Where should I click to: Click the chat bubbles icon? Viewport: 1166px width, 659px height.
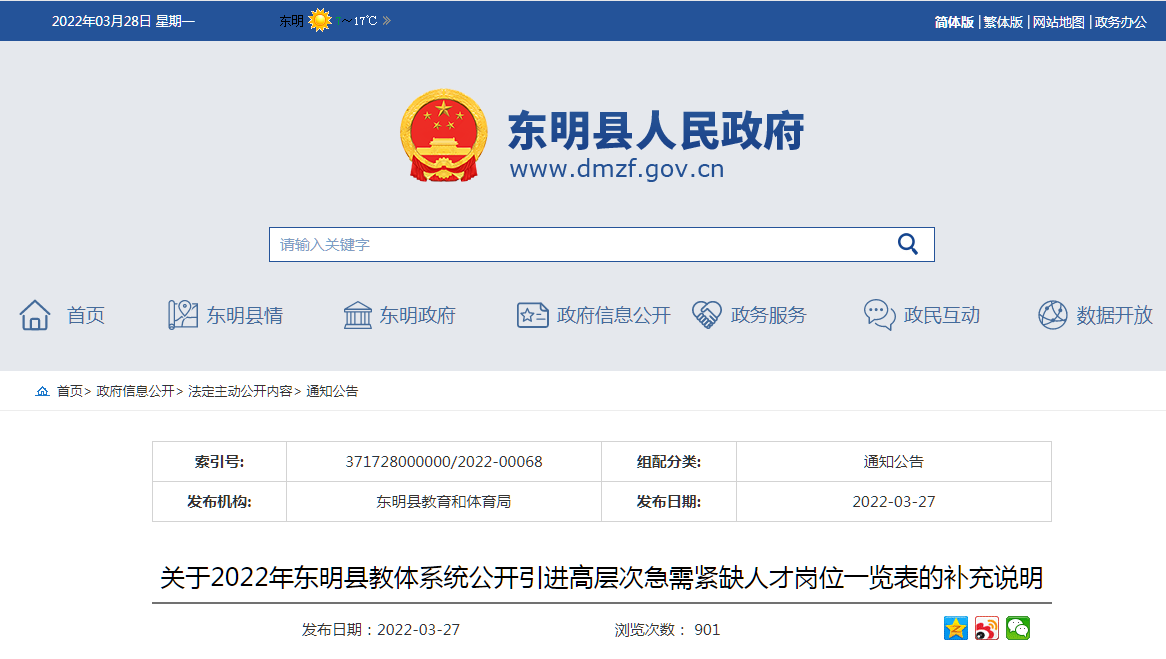point(880,315)
